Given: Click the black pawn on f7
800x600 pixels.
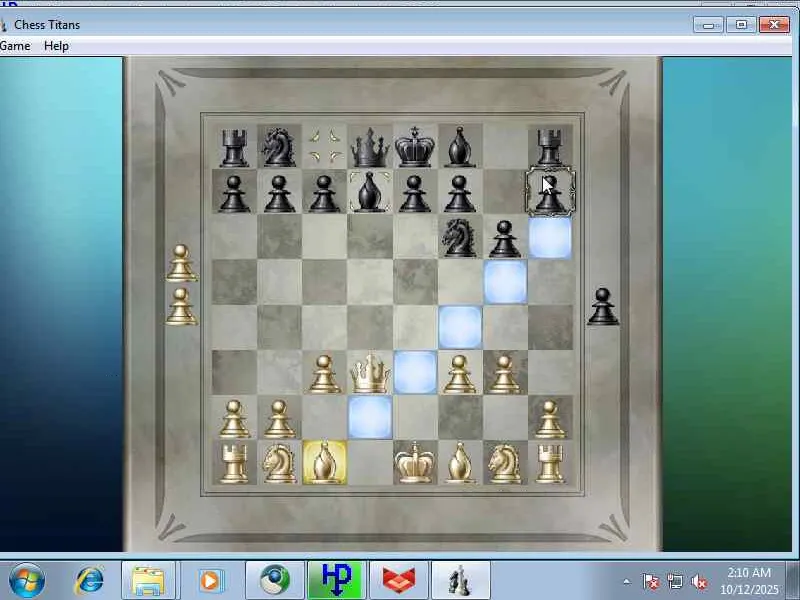Looking at the screenshot, I should click(460, 194).
